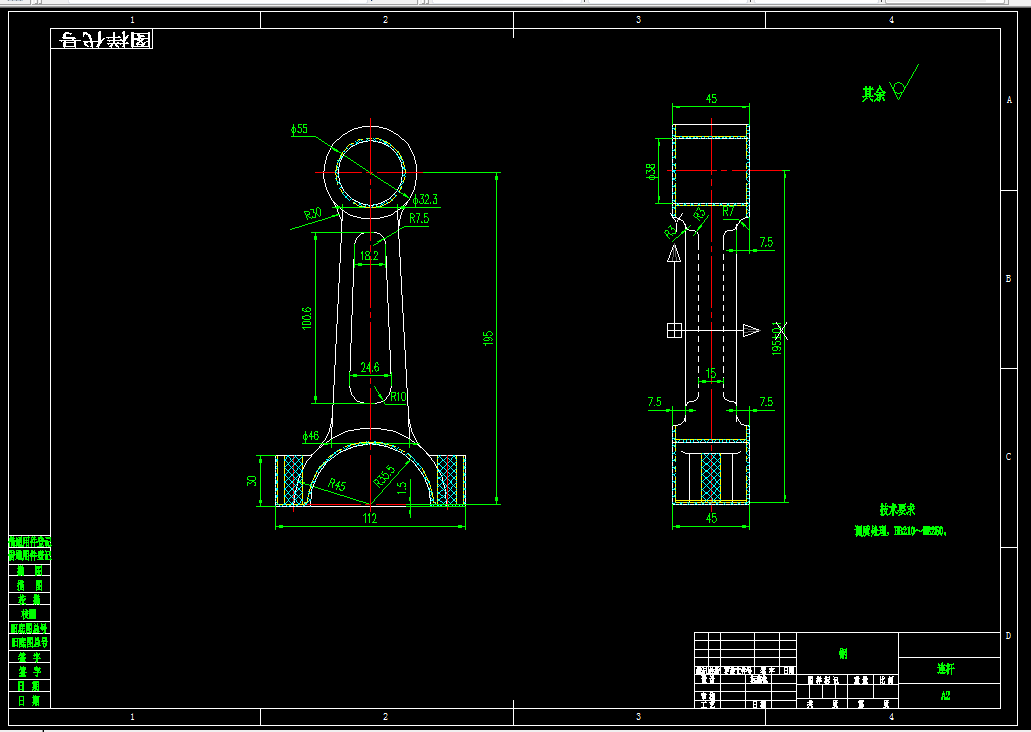Click the 钢 material text in the title block
Screen dimensions: 1031x732
coord(843,654)
